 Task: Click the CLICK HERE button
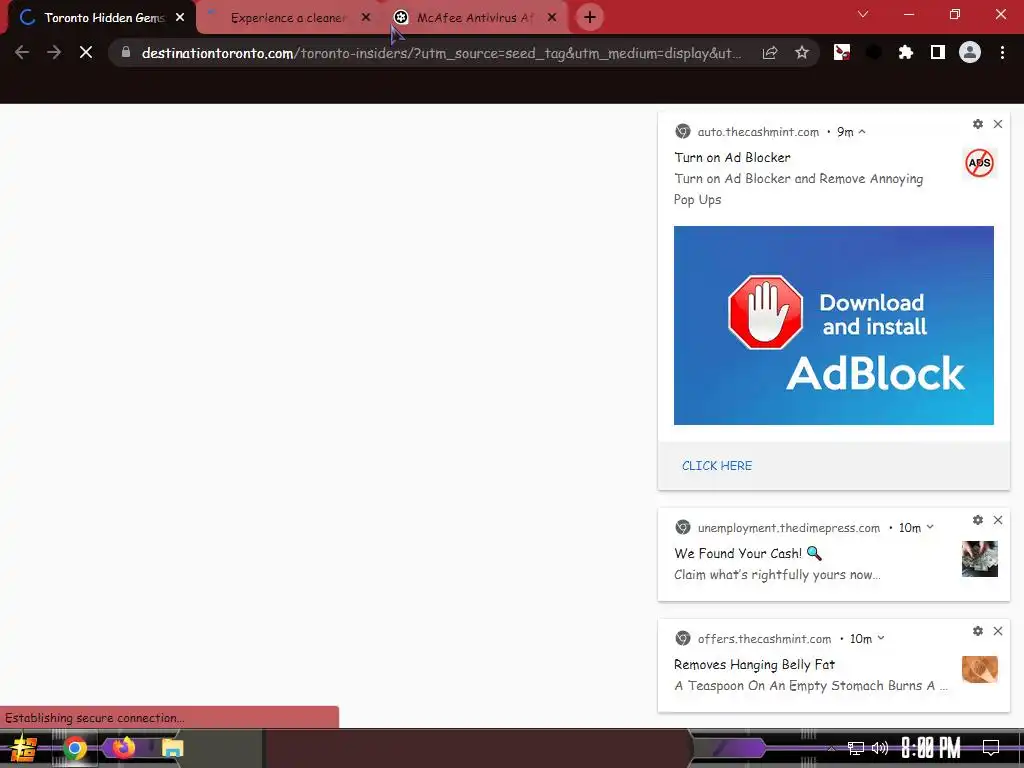[717, 466]
